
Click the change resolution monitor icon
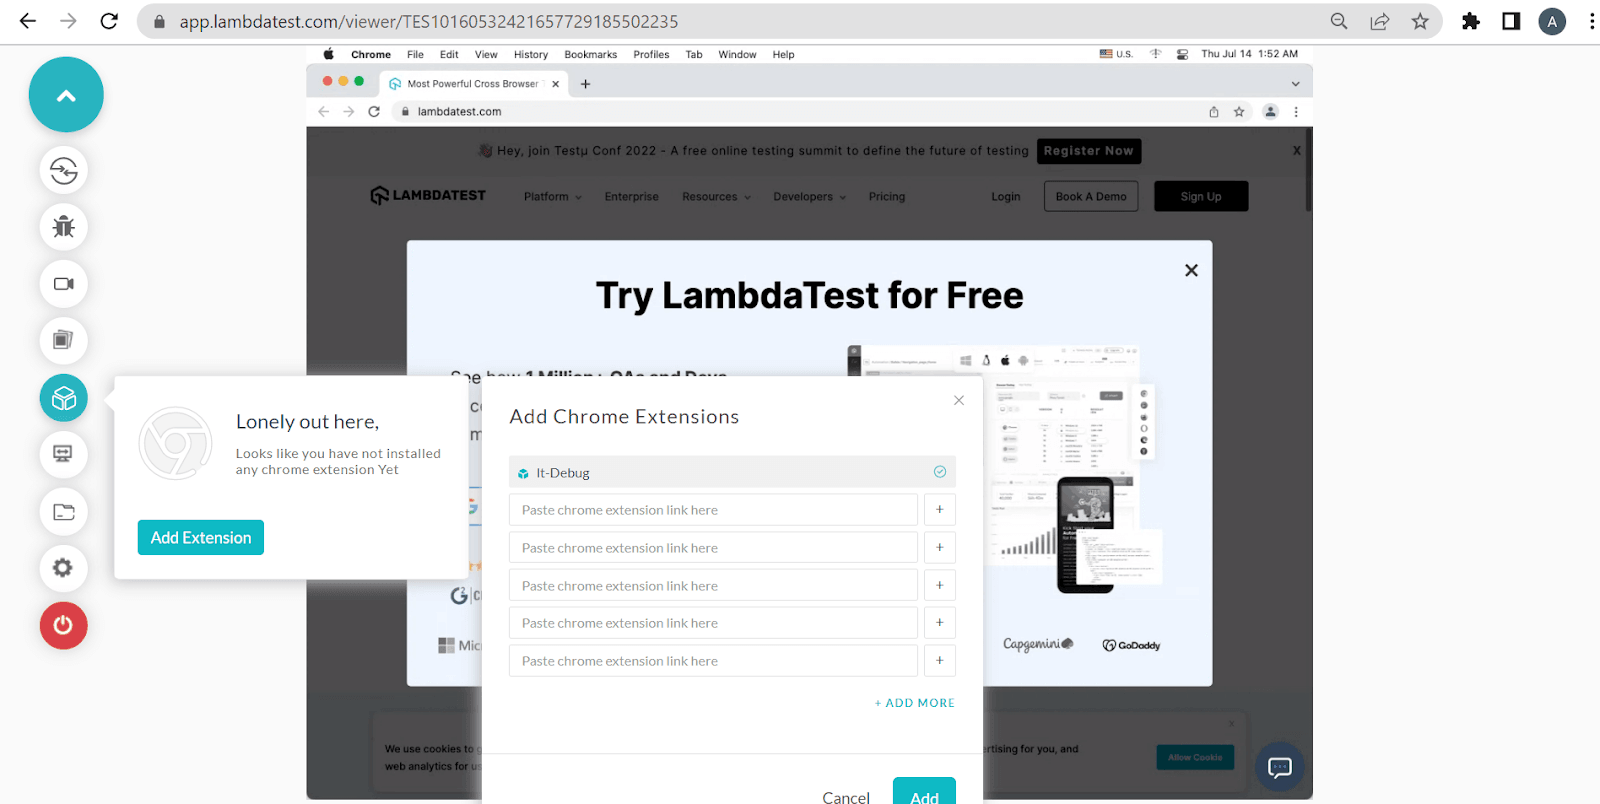64,454
